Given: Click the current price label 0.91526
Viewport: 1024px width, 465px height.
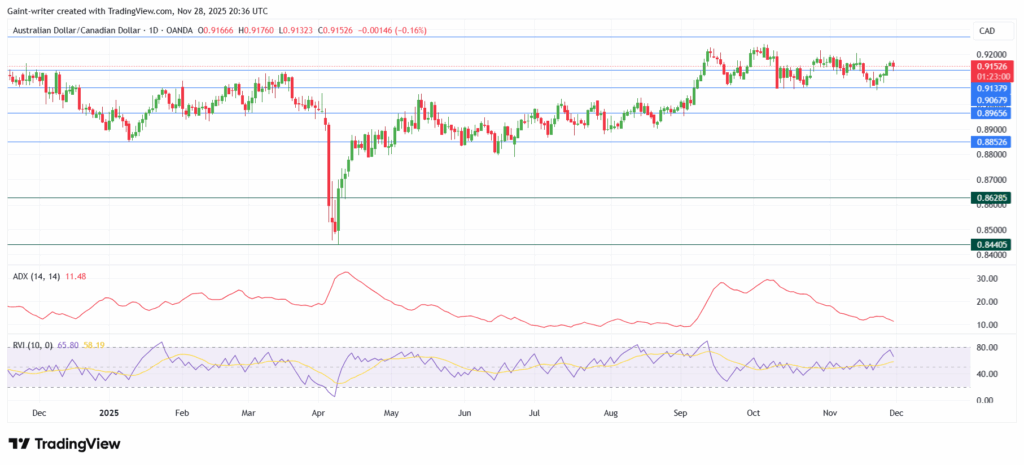Looking at the screenshot, I should (x=992, y=66).
